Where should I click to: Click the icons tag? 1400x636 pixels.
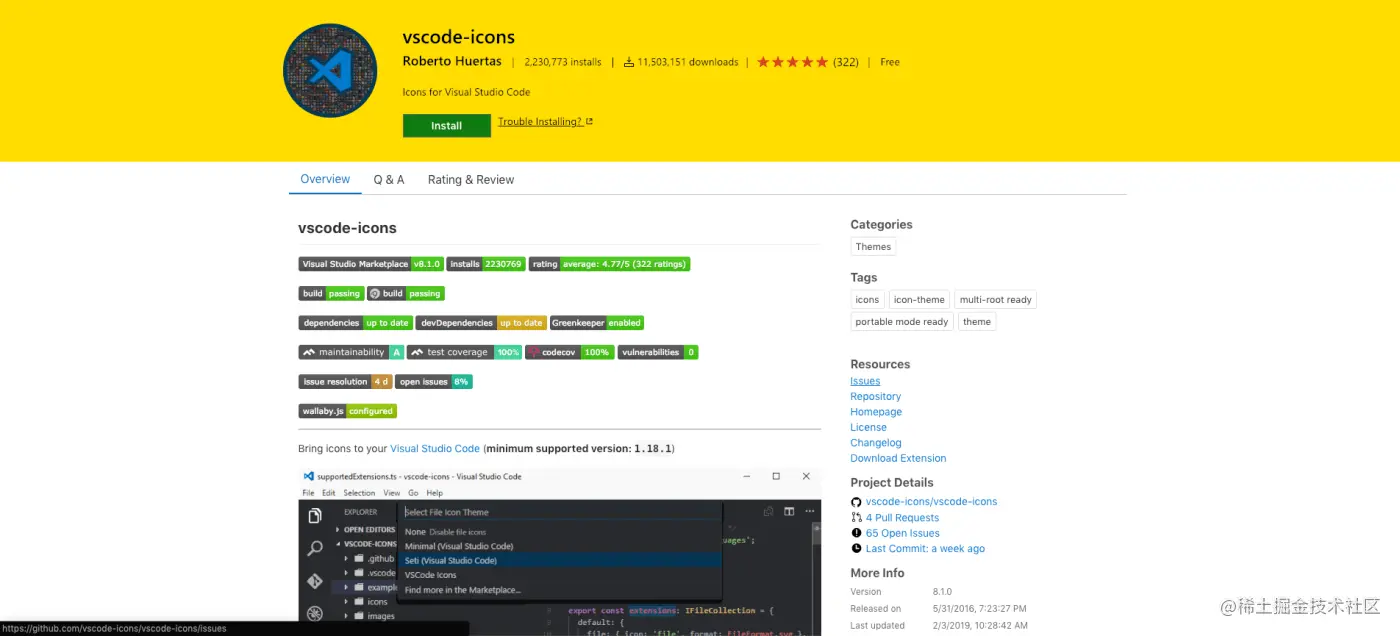click(x=867, y=300)
